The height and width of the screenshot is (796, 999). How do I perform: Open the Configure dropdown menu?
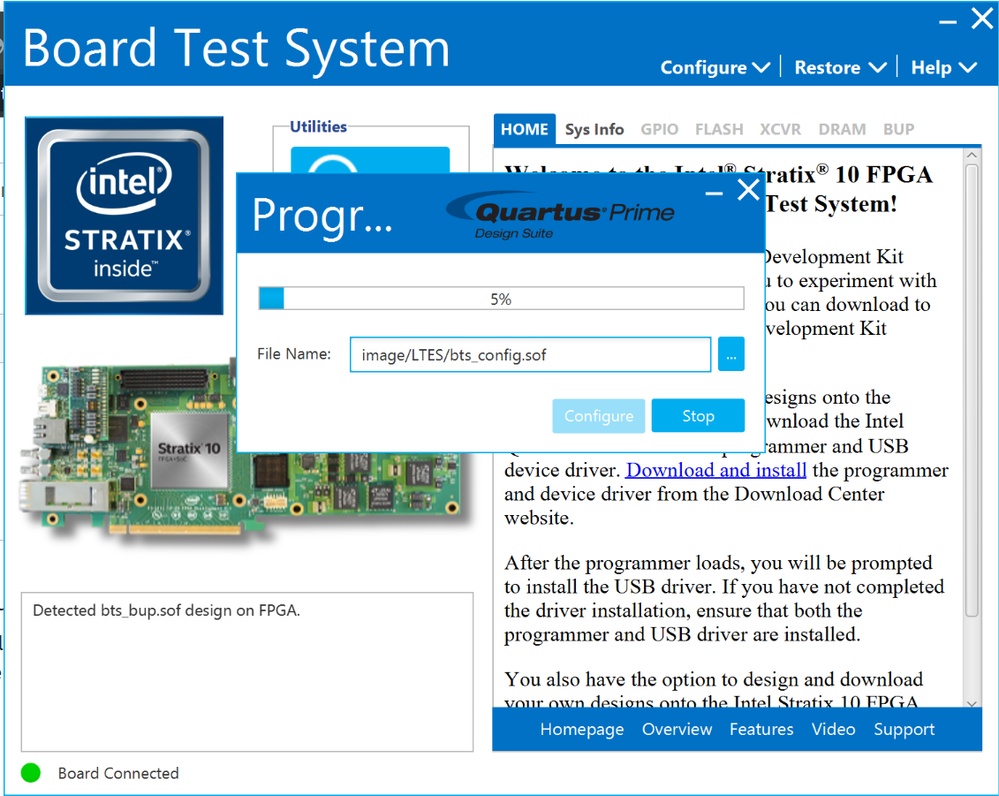pyautogui.click(x=715, y=68)
